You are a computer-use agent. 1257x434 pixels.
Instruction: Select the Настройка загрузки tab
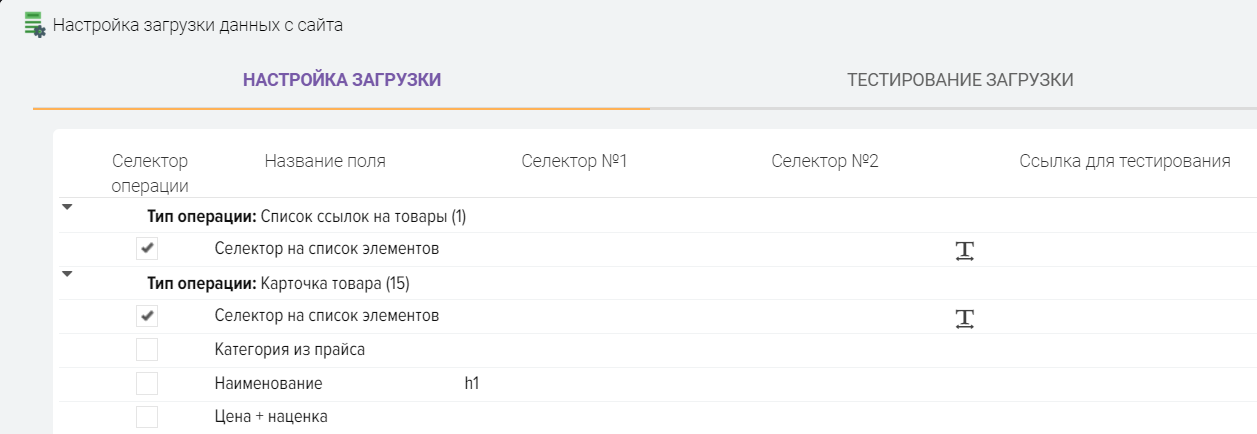[342, 81]
